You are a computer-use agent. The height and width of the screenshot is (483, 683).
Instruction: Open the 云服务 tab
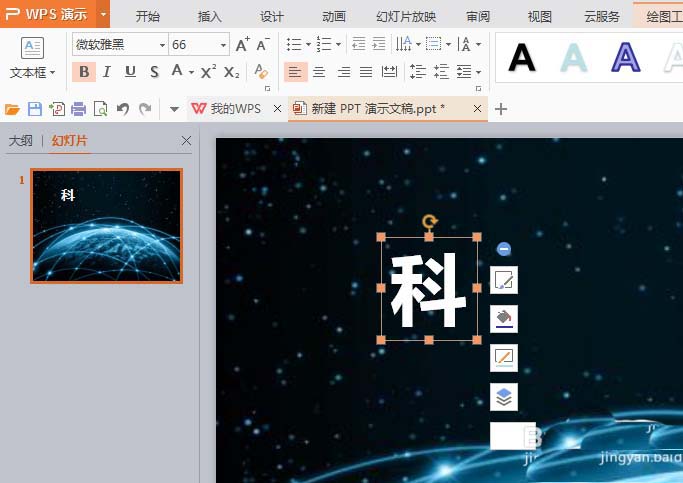click(602, 17)
